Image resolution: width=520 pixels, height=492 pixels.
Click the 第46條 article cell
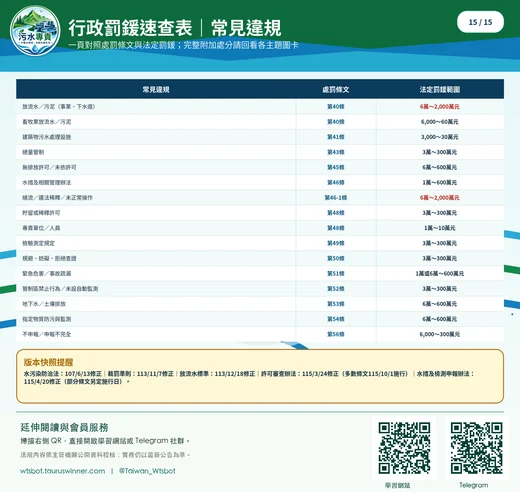coord(336,183)
